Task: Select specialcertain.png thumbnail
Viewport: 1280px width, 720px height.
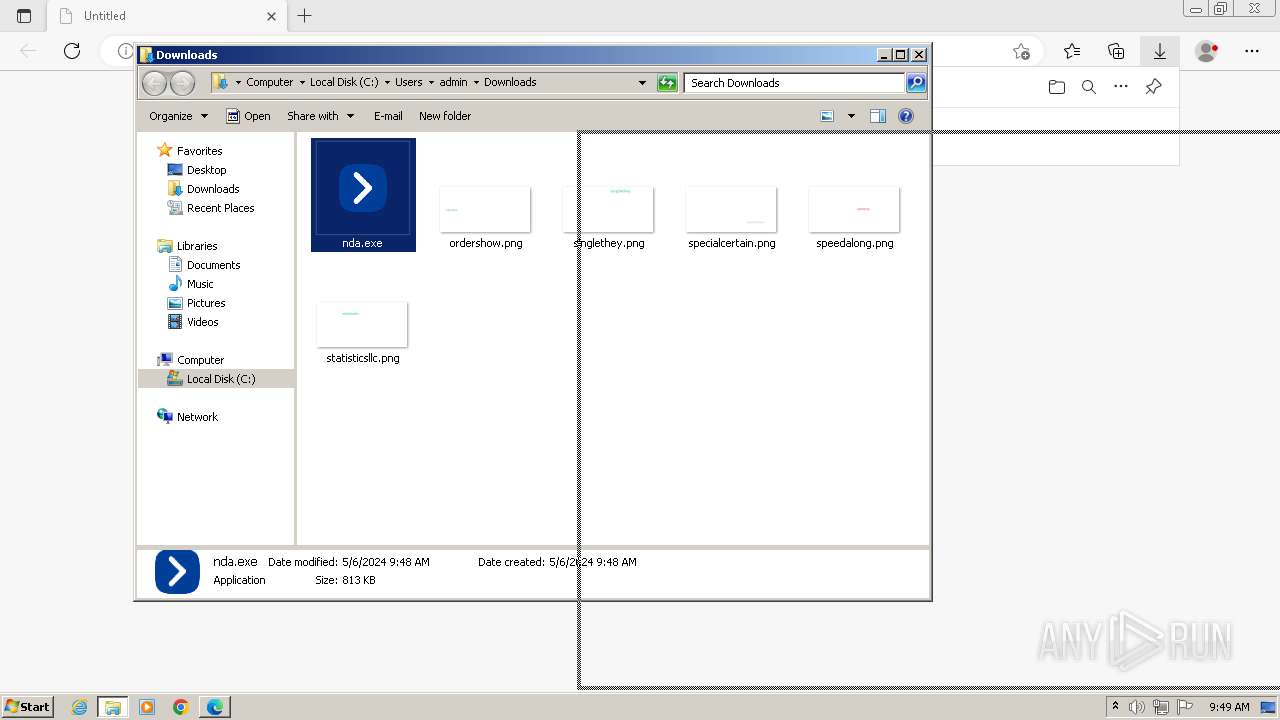Action: [x=731, y=209]
